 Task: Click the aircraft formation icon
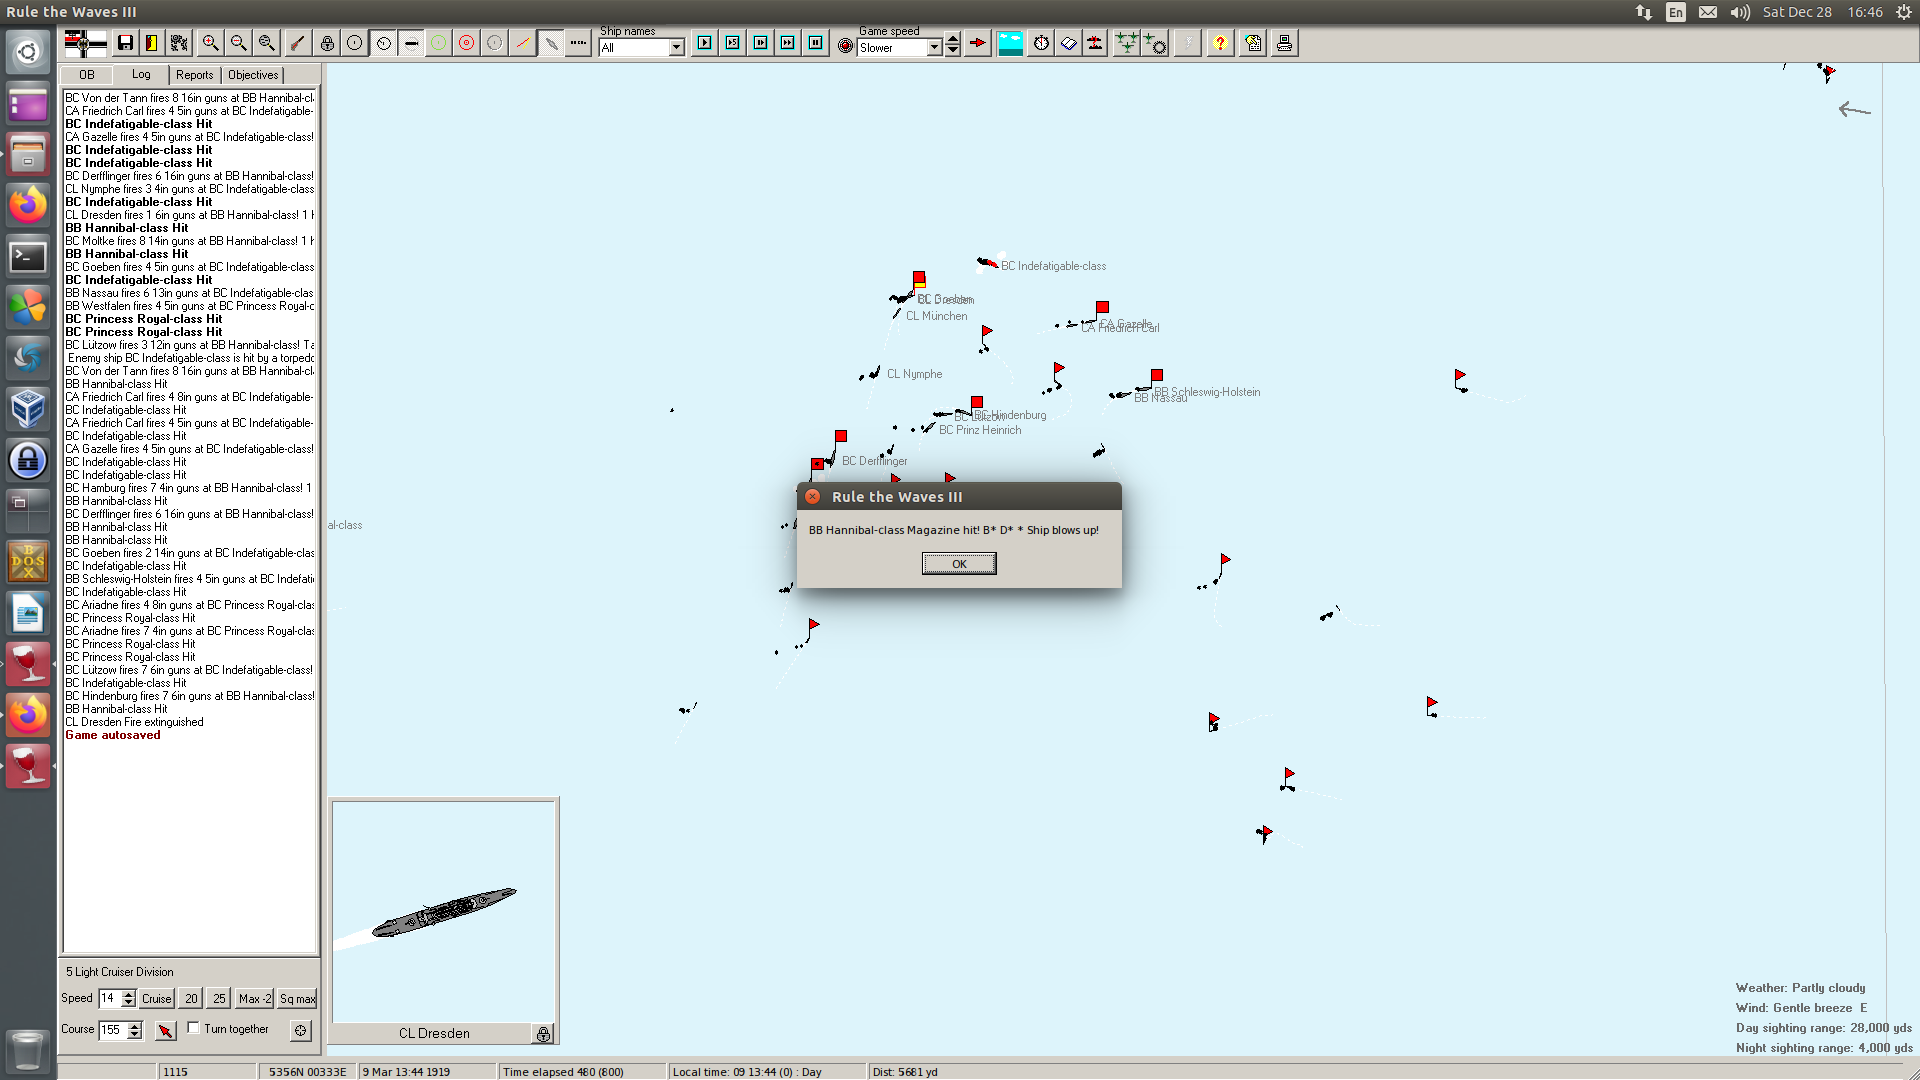pos(1126,43)
